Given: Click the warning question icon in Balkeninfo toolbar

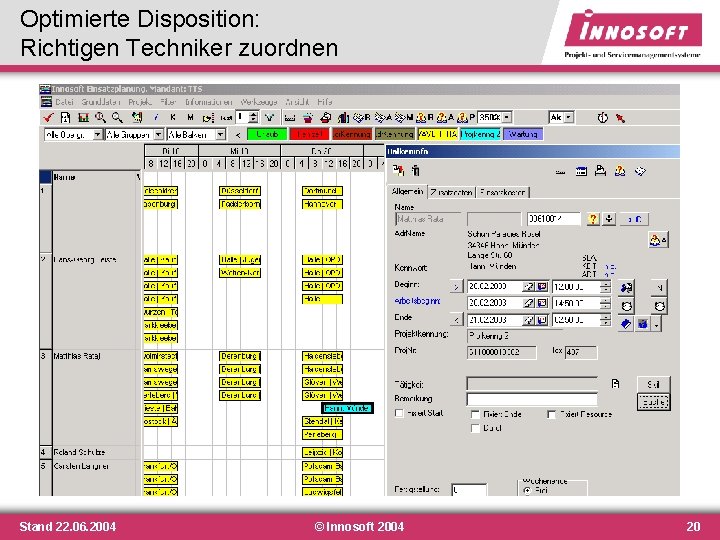Looking at the screenshot, I should [620, 171].
